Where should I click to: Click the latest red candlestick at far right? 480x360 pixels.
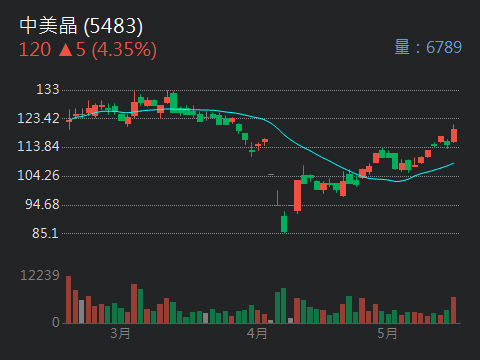click(x=454, y=135)
